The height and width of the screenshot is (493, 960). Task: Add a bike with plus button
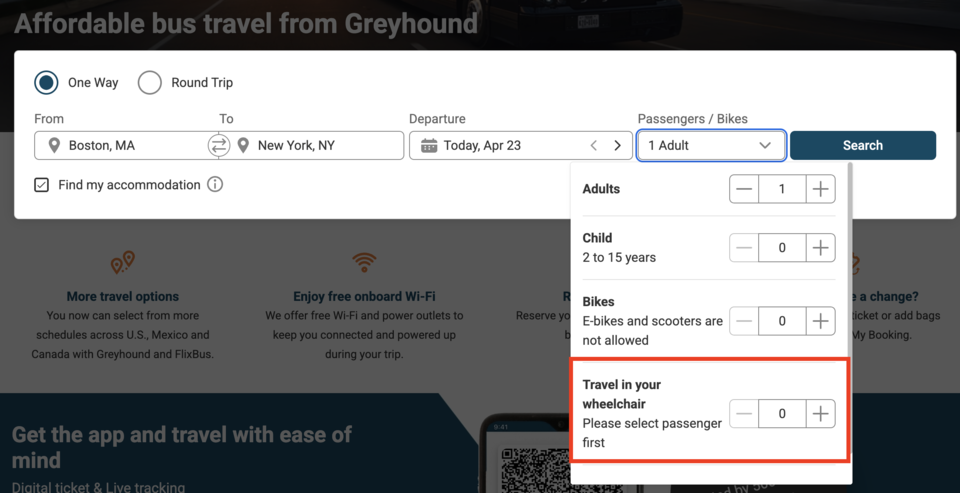[x=820, y=321]
